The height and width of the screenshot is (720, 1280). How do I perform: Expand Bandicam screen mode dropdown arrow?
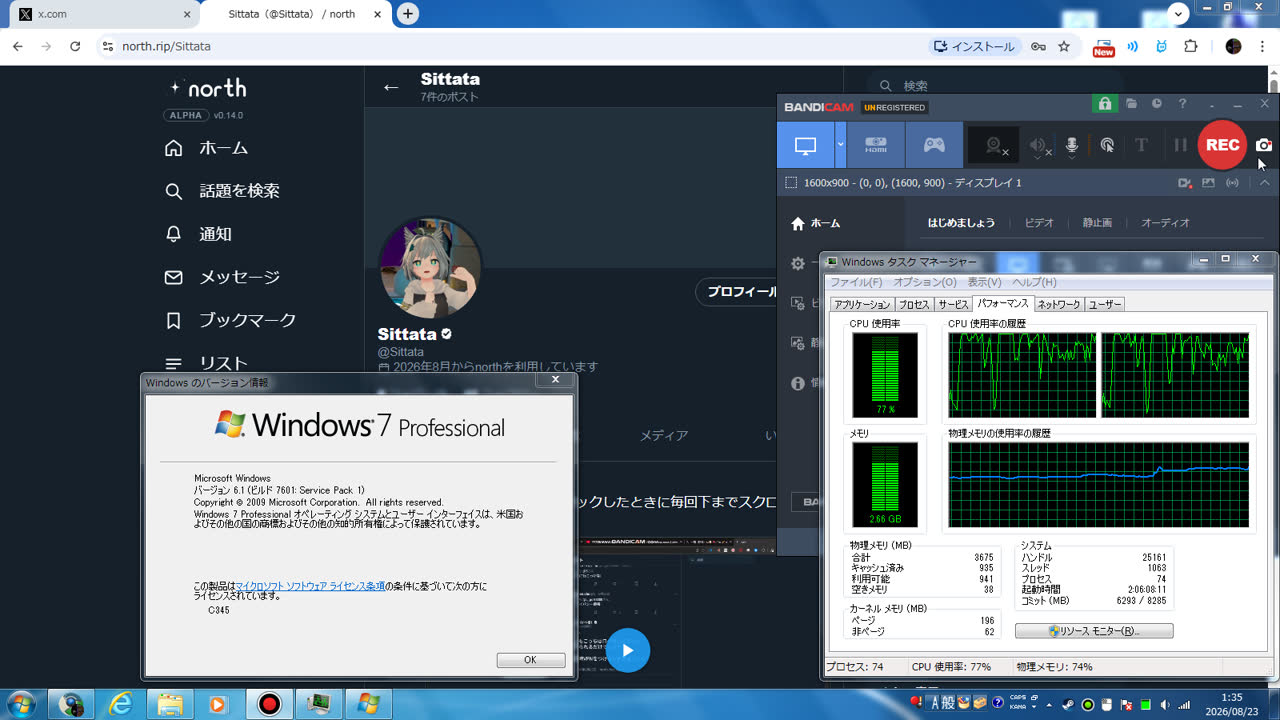[841, 145]
